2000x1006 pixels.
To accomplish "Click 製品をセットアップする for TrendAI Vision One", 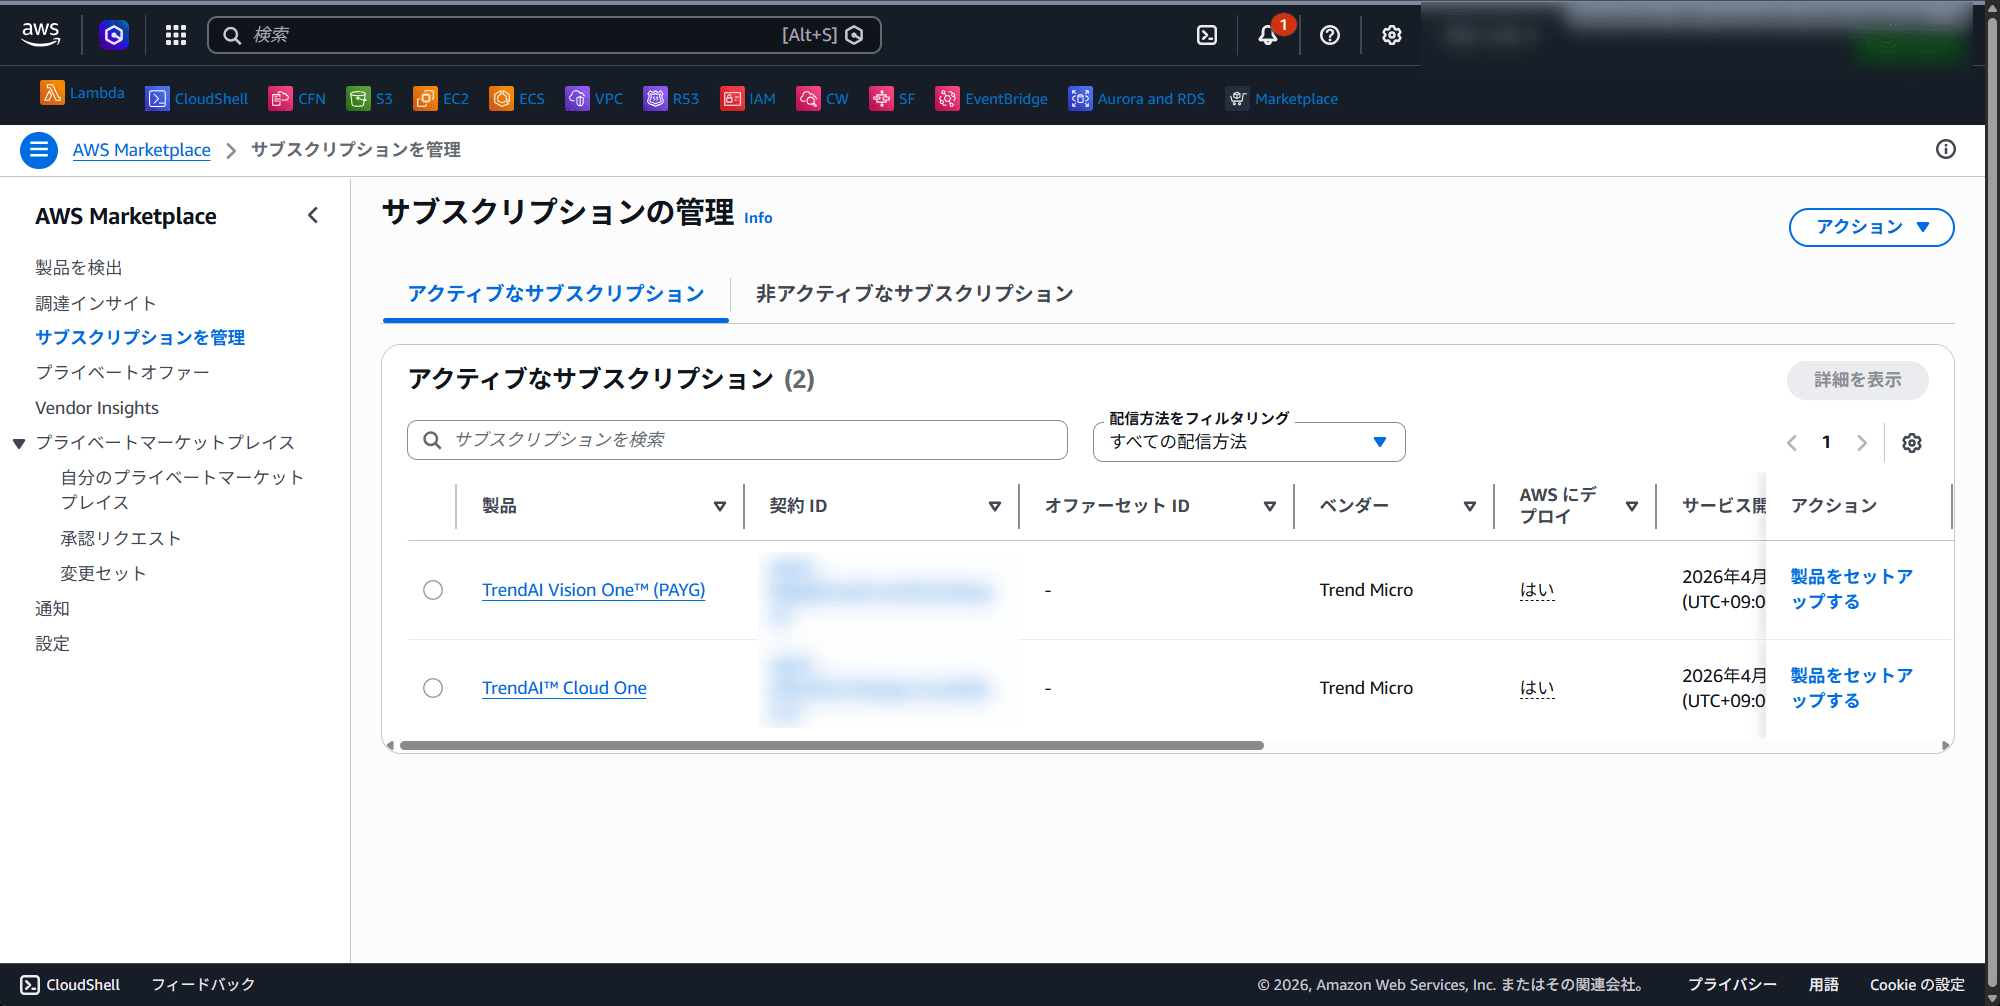I will click(x=1849, y=589).
